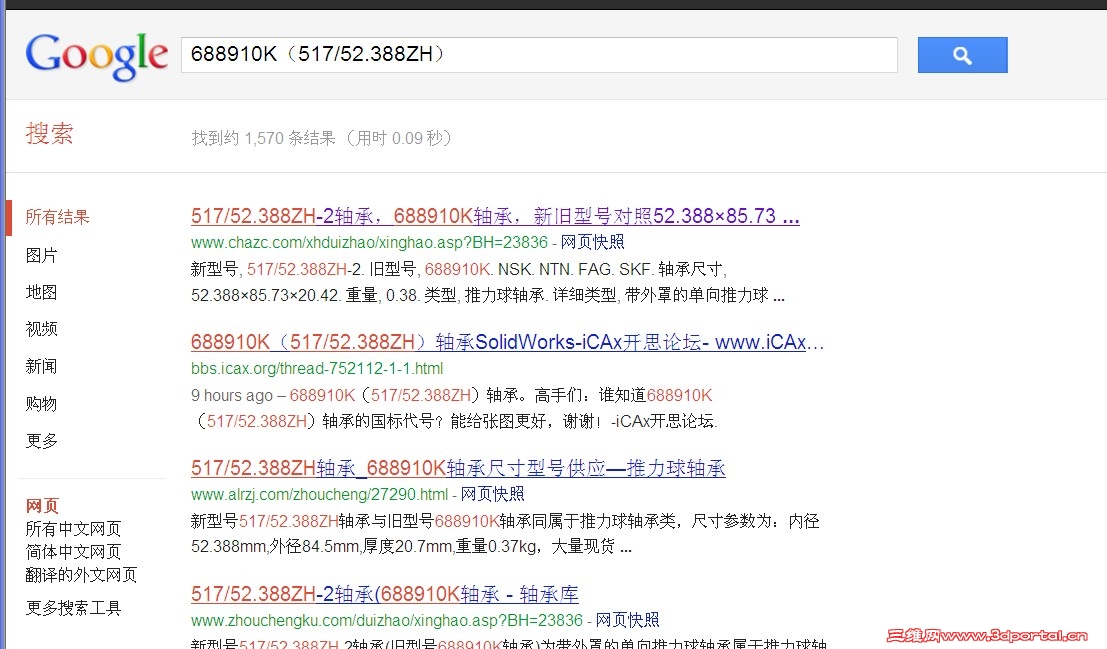Expand 更多搜索工具 options
This screenshot has height=649, width=1107.
pos(73,607)
